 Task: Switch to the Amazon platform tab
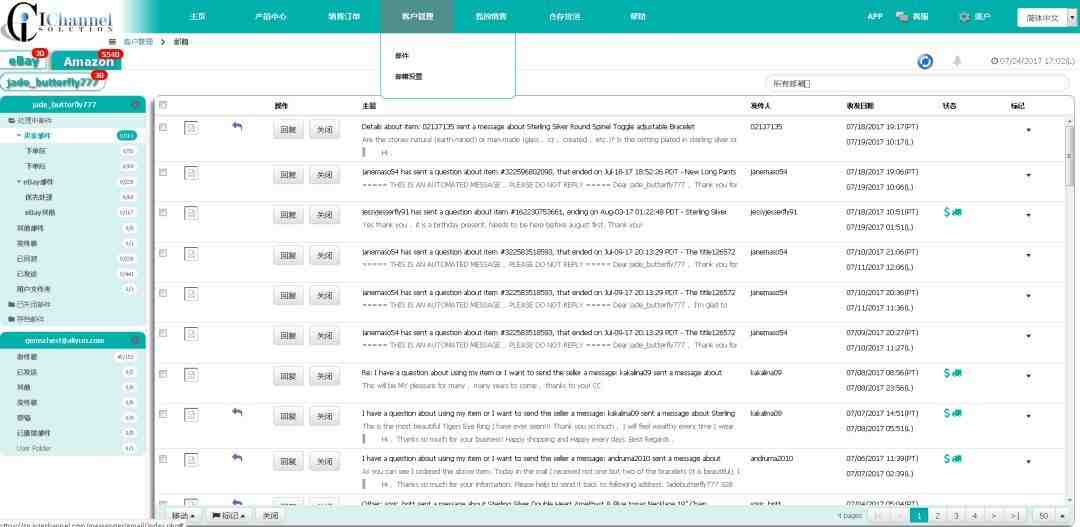pos(87,61)
